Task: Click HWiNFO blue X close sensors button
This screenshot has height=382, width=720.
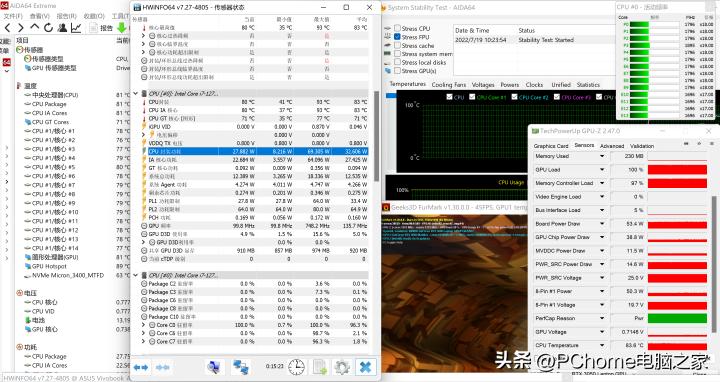Action: 366,367
